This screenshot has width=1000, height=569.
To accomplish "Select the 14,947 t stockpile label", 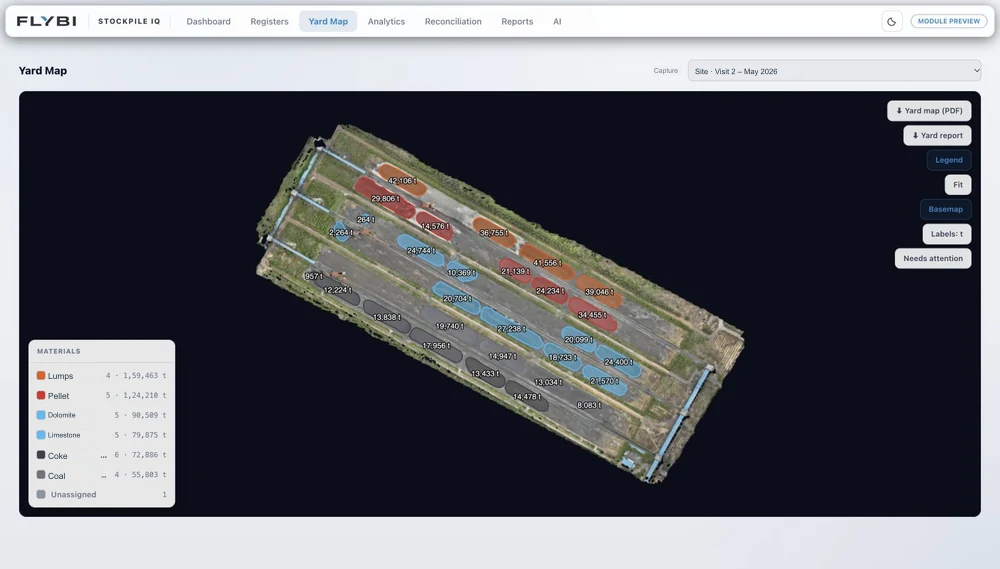I will click(503, 356).
